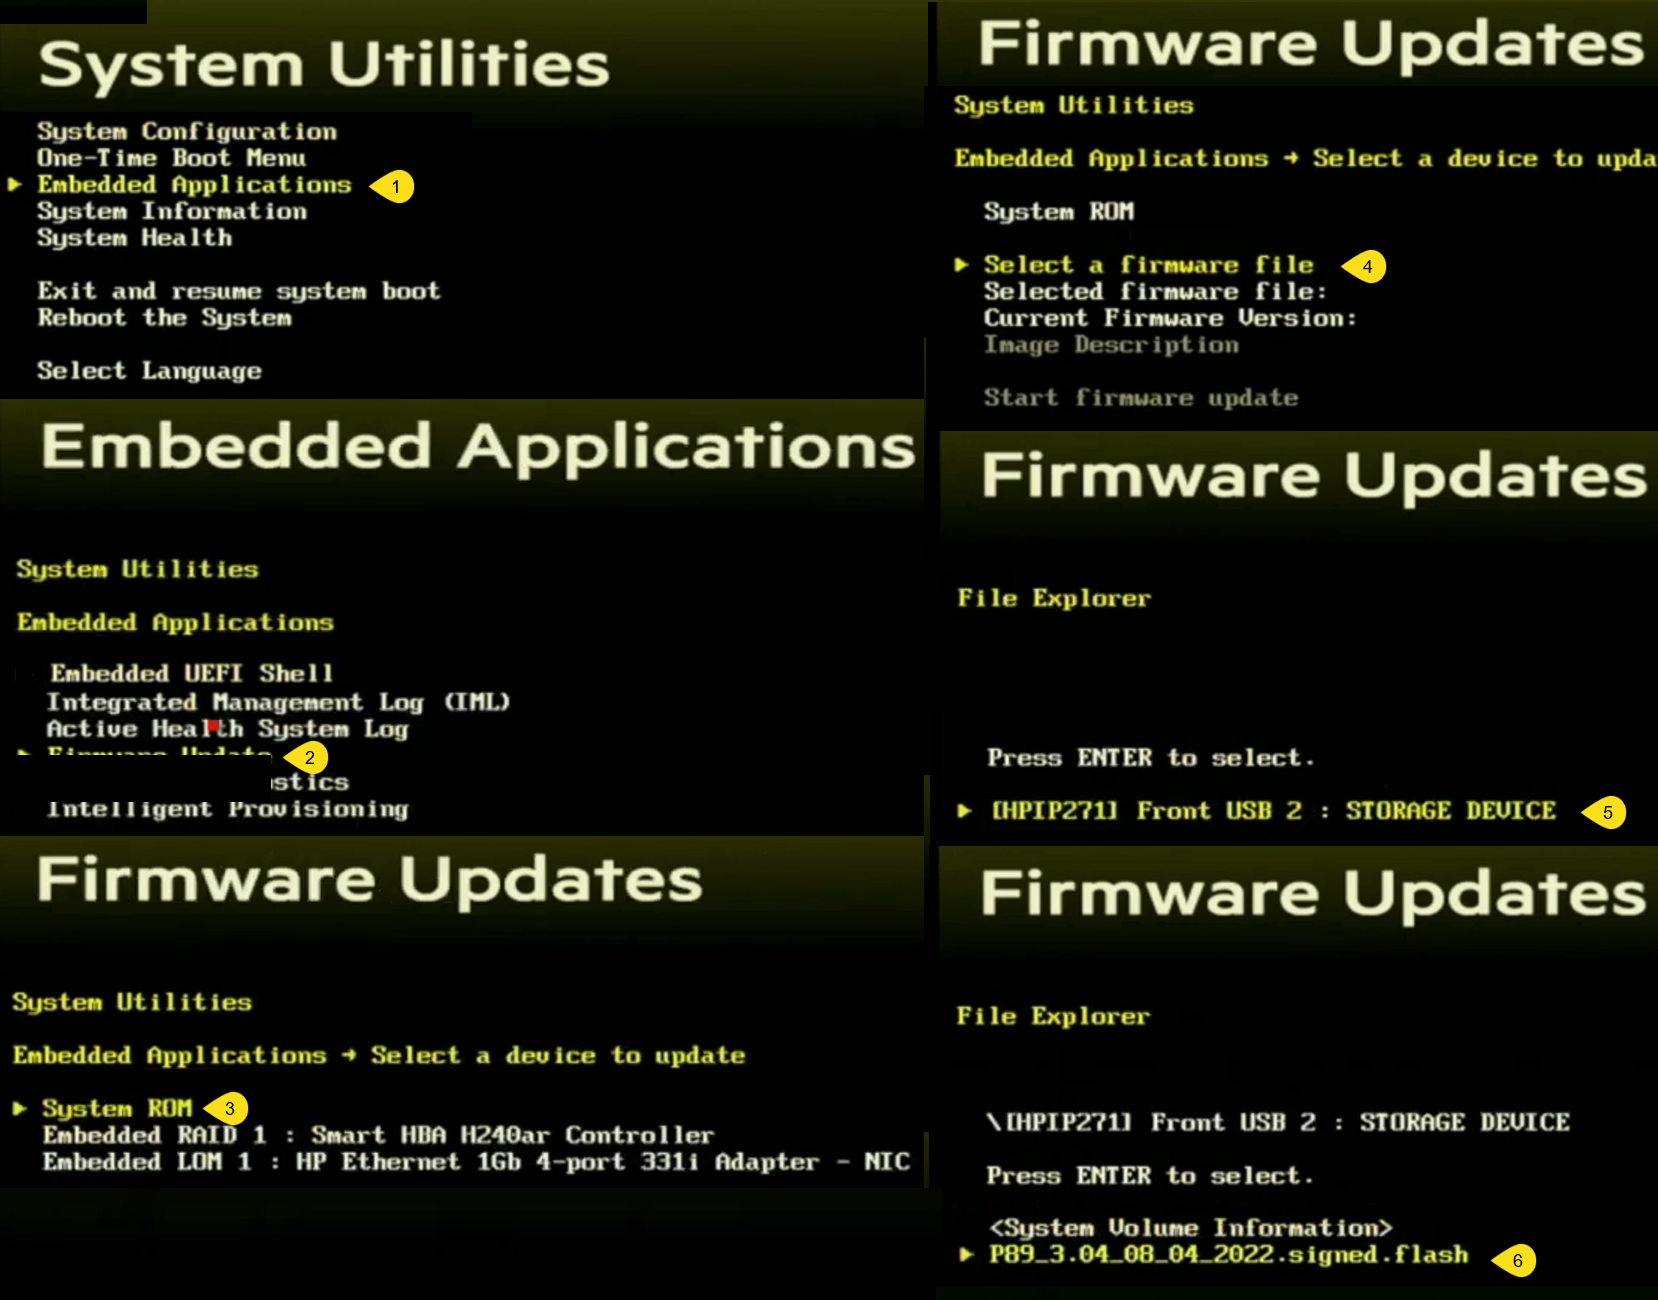1658x1300 pixels.
Task: Select Embedded LOM 1 HP Ethernet adapter
Action: (476, 1162)
